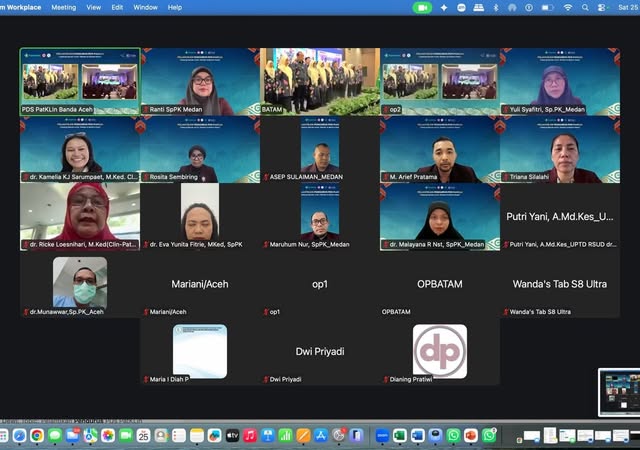Click the green camera-in-use indicator in menu bar
Image resolution: width=640 pixels, height=450 pixels.
(x=422, y=7)
